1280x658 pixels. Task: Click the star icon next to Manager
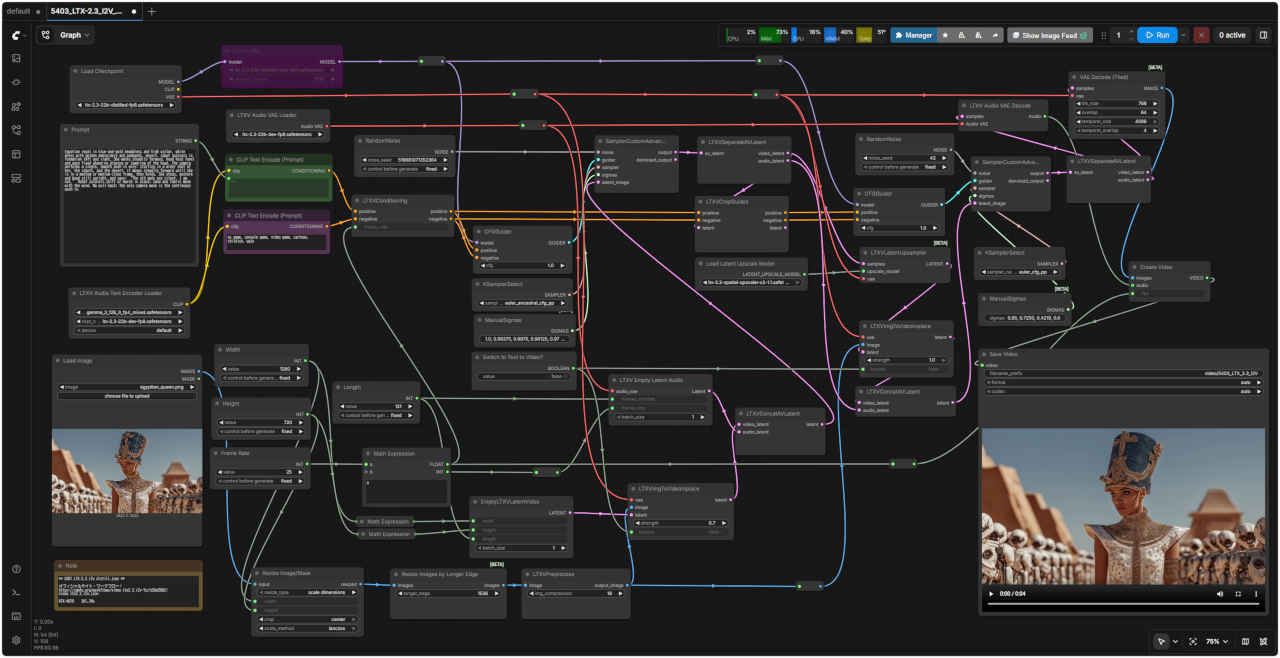[946, 35]
